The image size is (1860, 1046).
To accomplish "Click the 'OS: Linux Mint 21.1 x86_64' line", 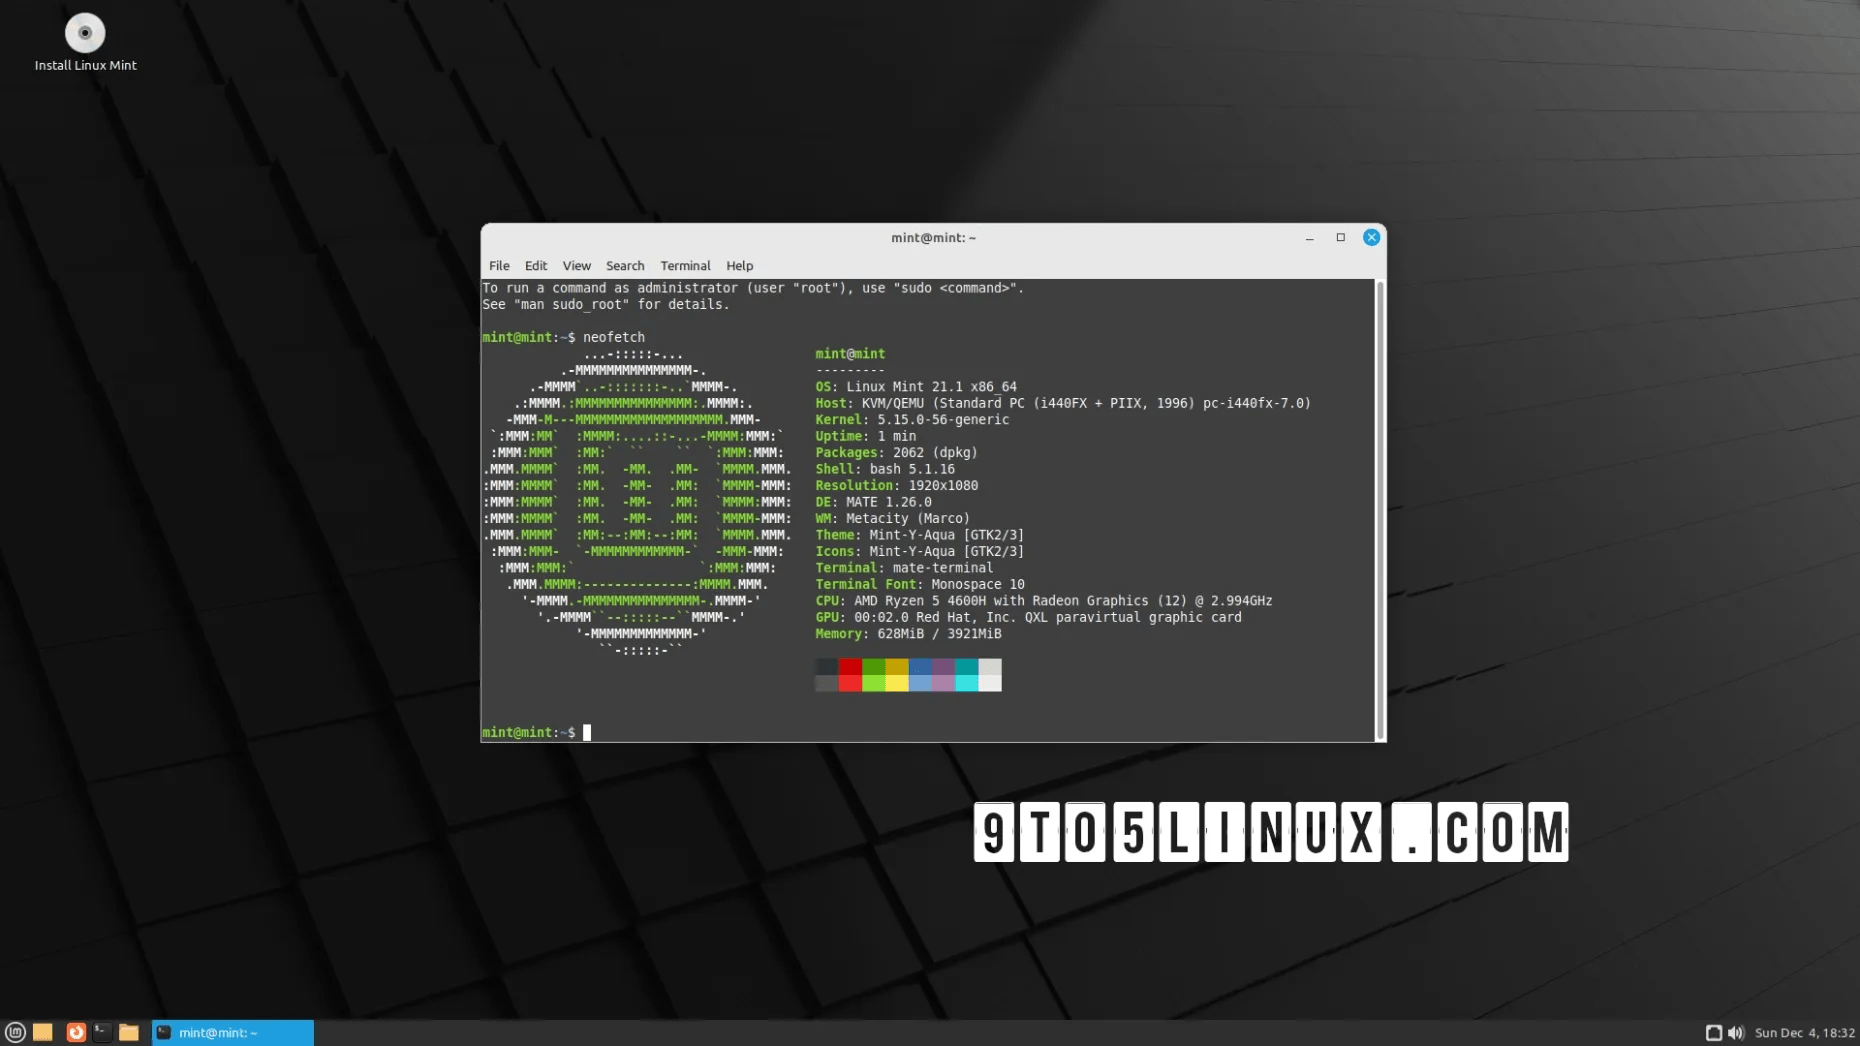I will (915, 386).
